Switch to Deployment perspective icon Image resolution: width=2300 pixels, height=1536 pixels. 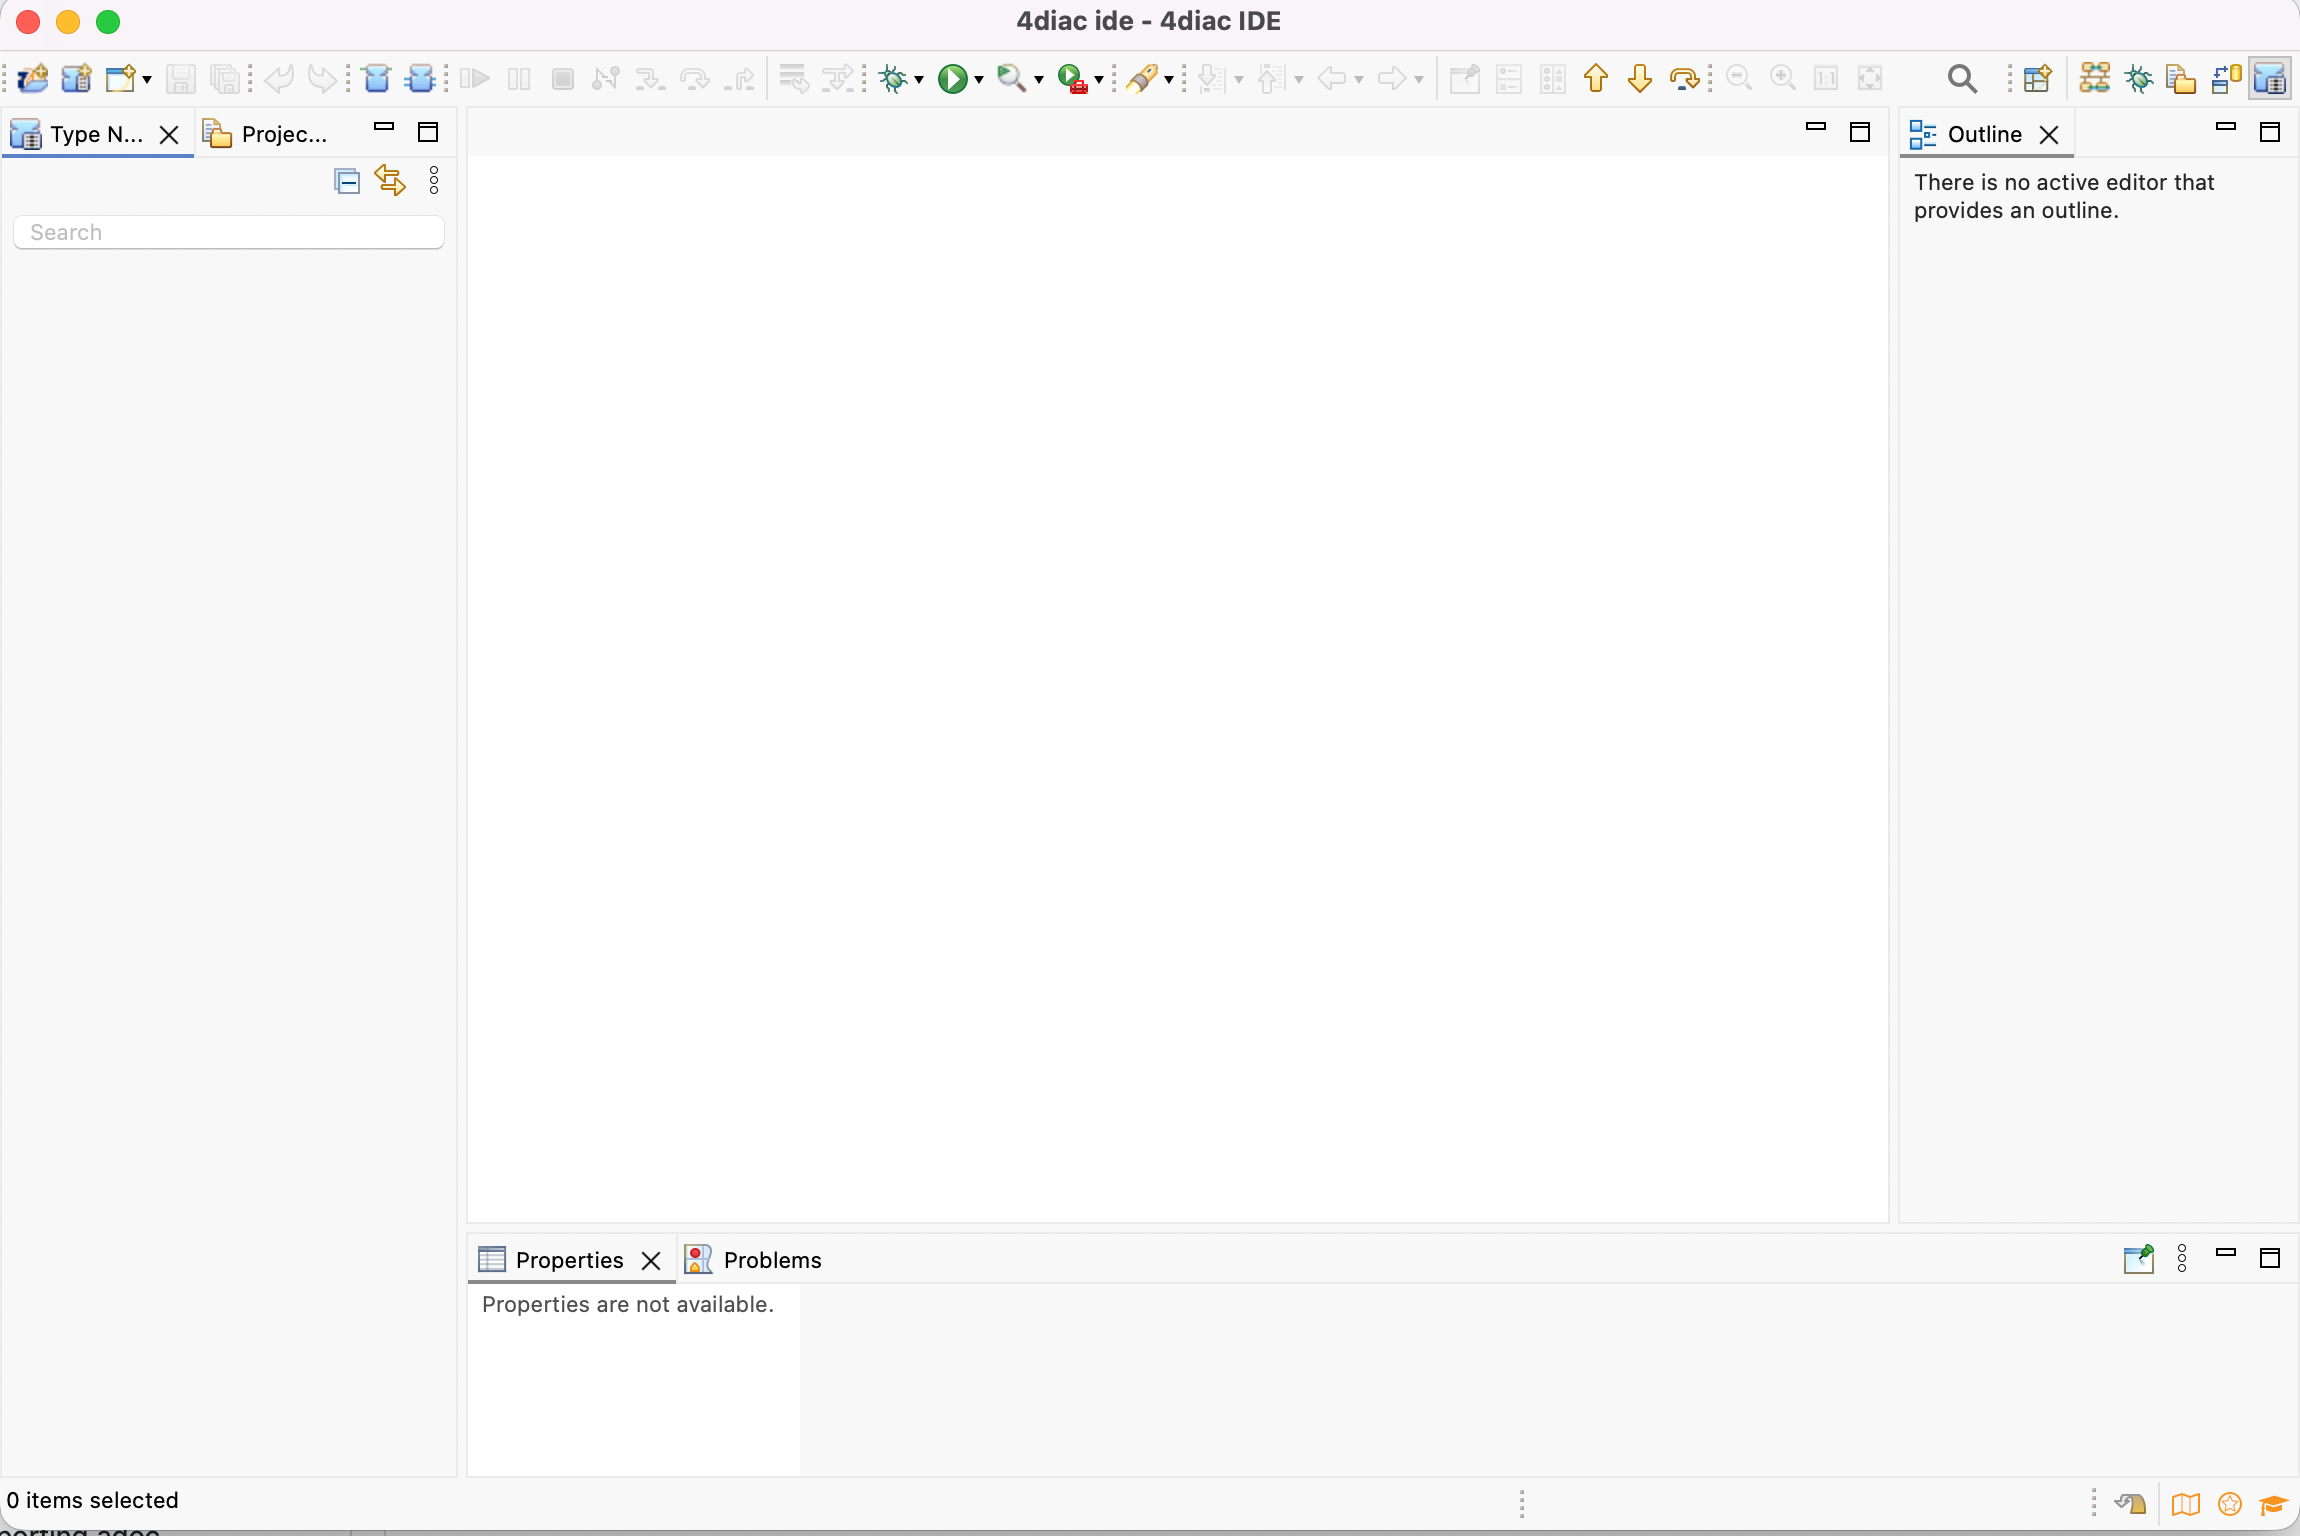tap(2226, 78)
